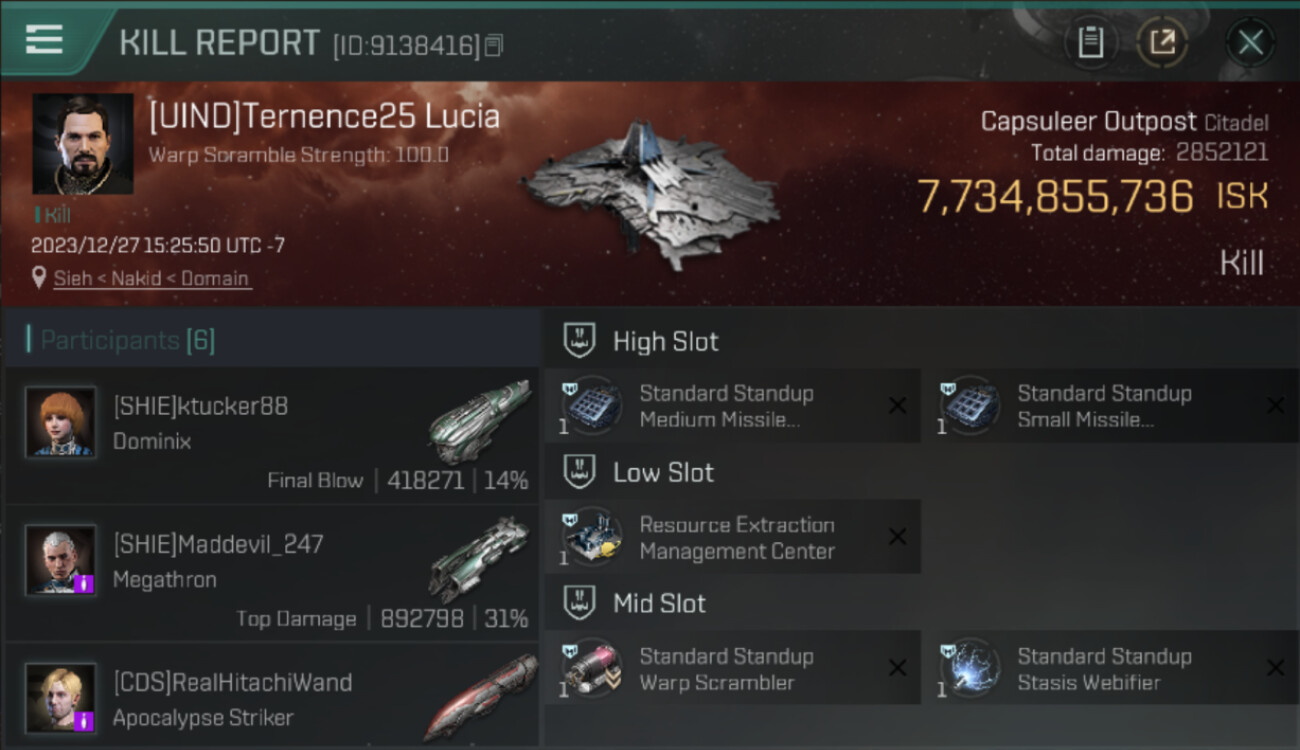Click the Standard Standup Stasis Webifier icon
This screenshot has width=1300, height=750.
970,668
